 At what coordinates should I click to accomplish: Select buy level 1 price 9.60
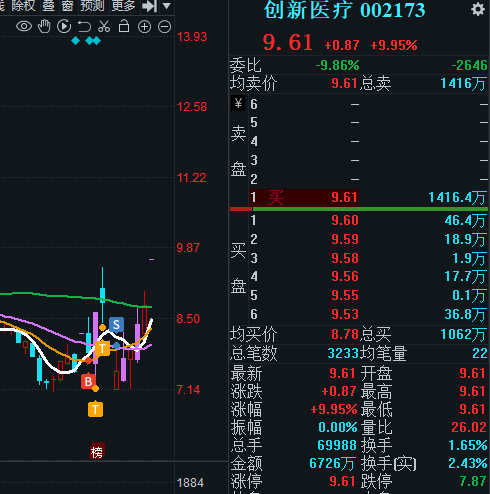[345, 220]
